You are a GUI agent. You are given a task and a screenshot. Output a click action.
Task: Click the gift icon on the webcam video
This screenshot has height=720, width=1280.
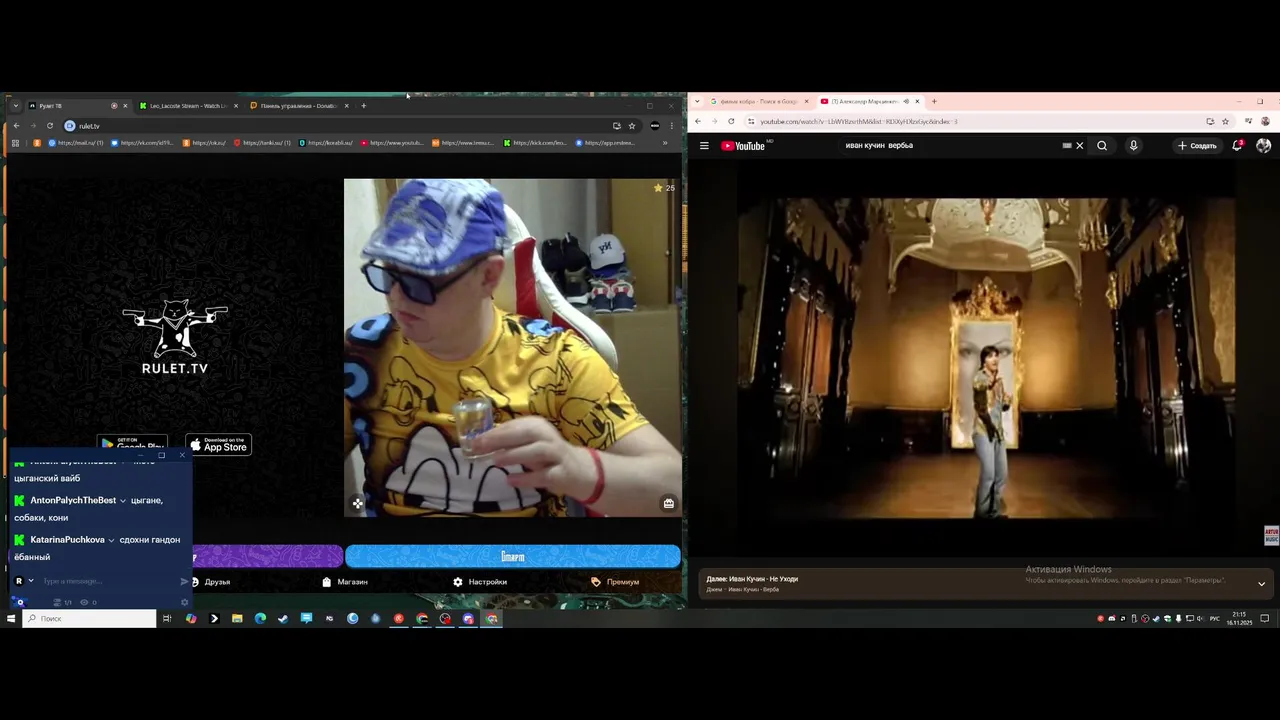tap(669, 503)
